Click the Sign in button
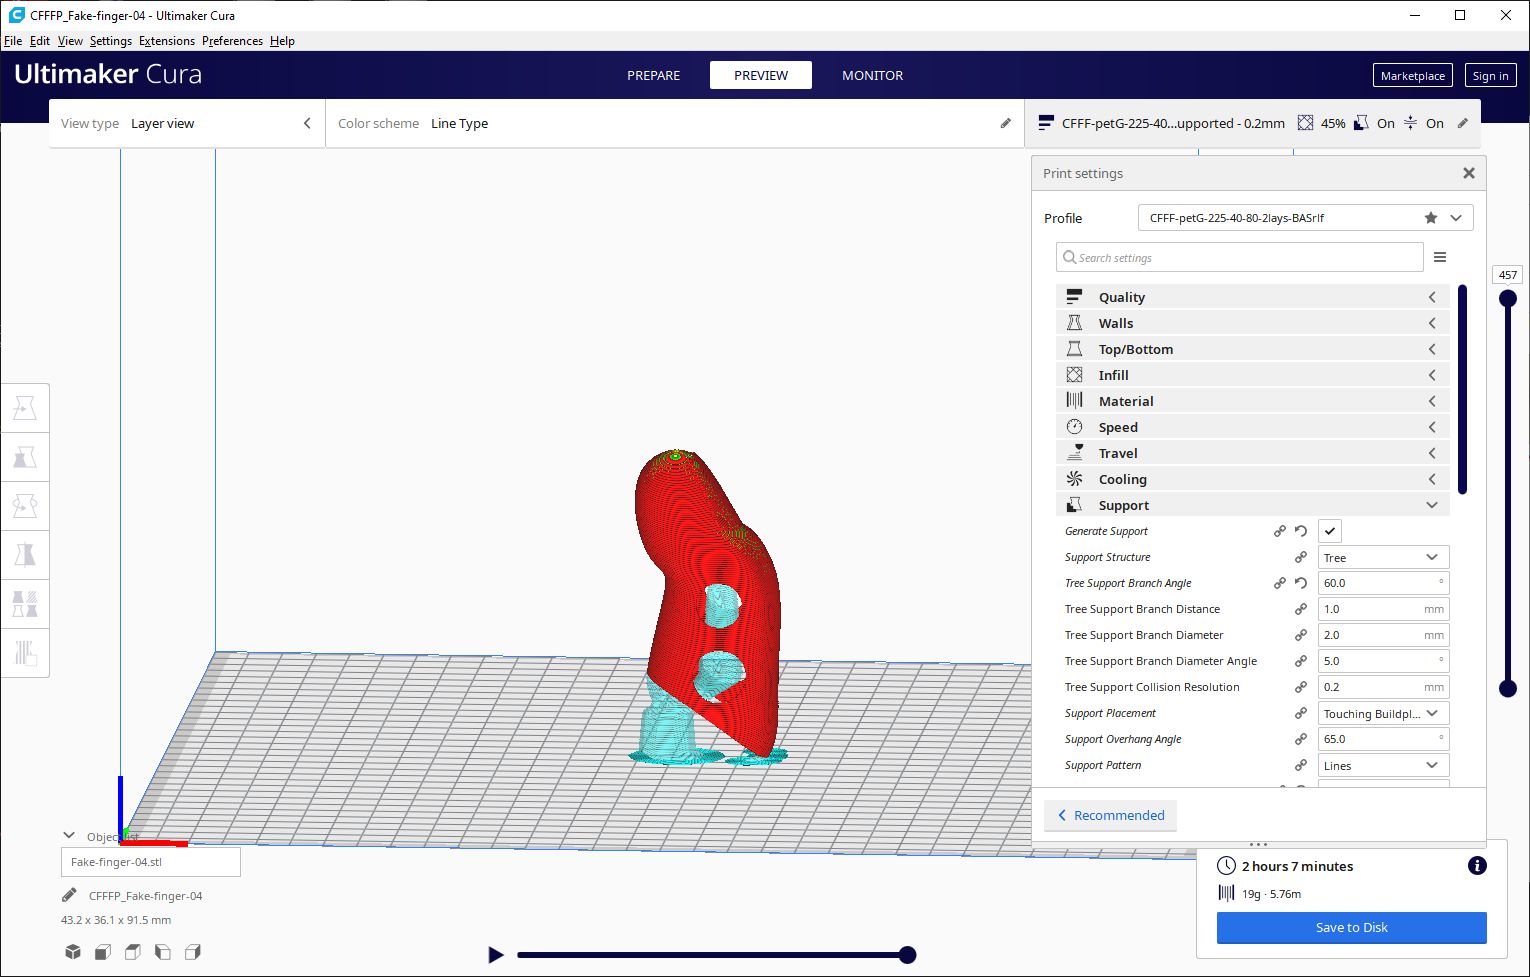 click(x=1490, y=76)
